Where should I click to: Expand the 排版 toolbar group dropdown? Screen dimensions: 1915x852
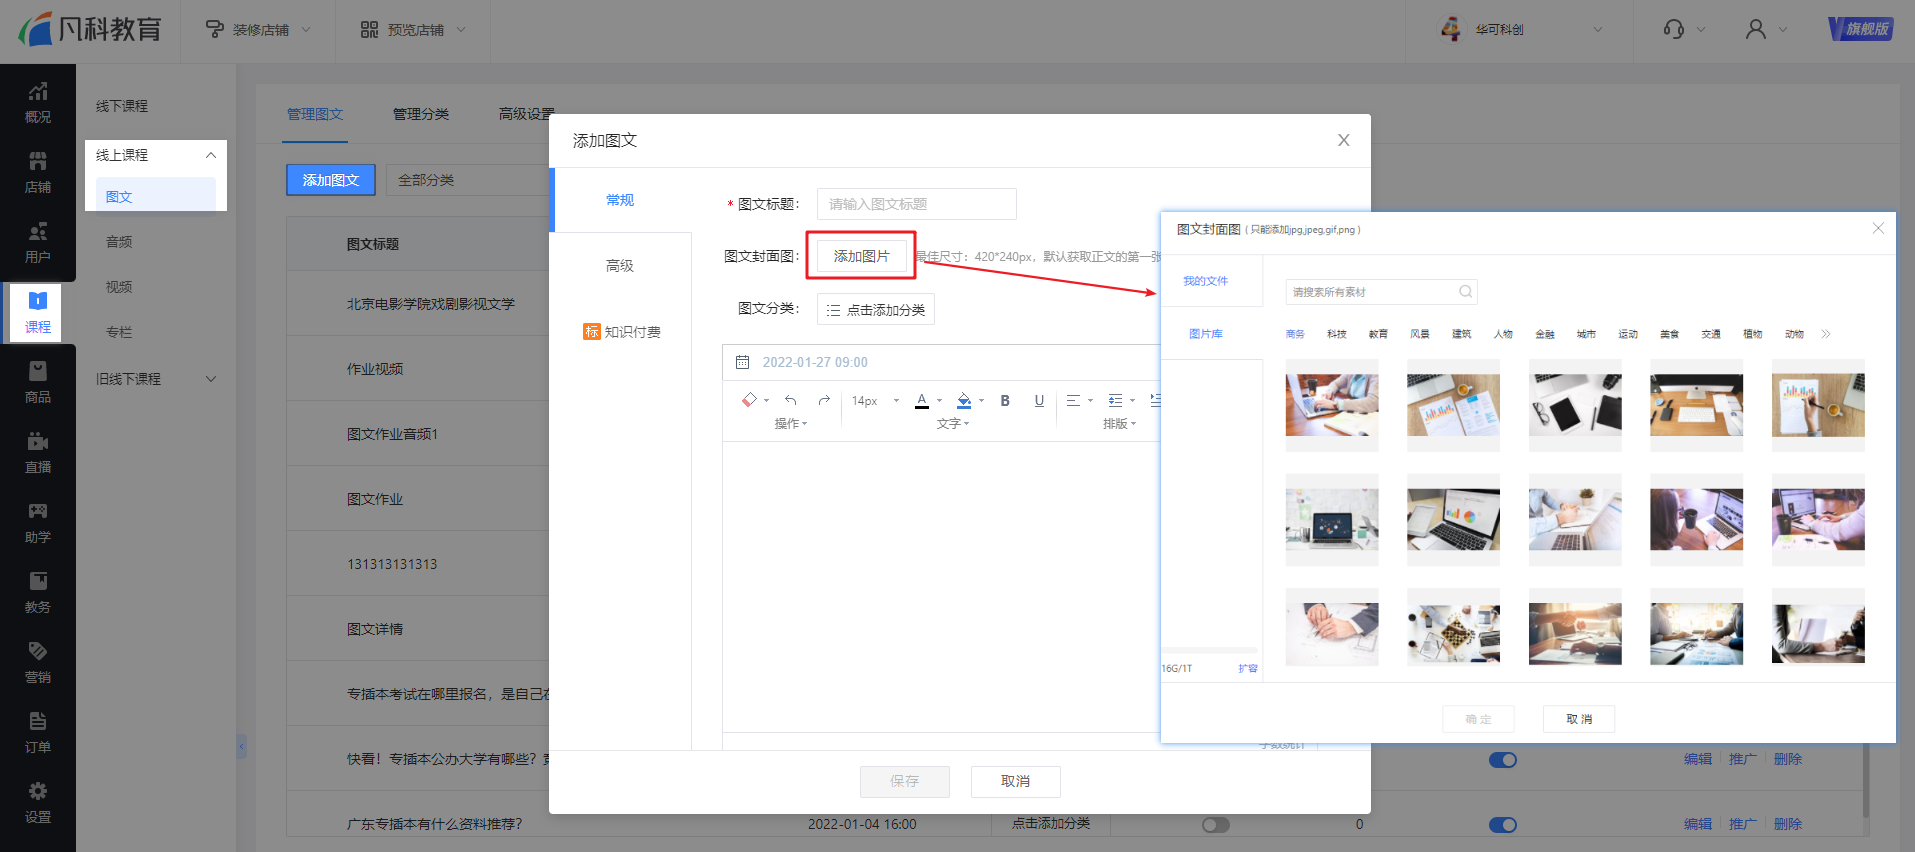point(1119,424)
